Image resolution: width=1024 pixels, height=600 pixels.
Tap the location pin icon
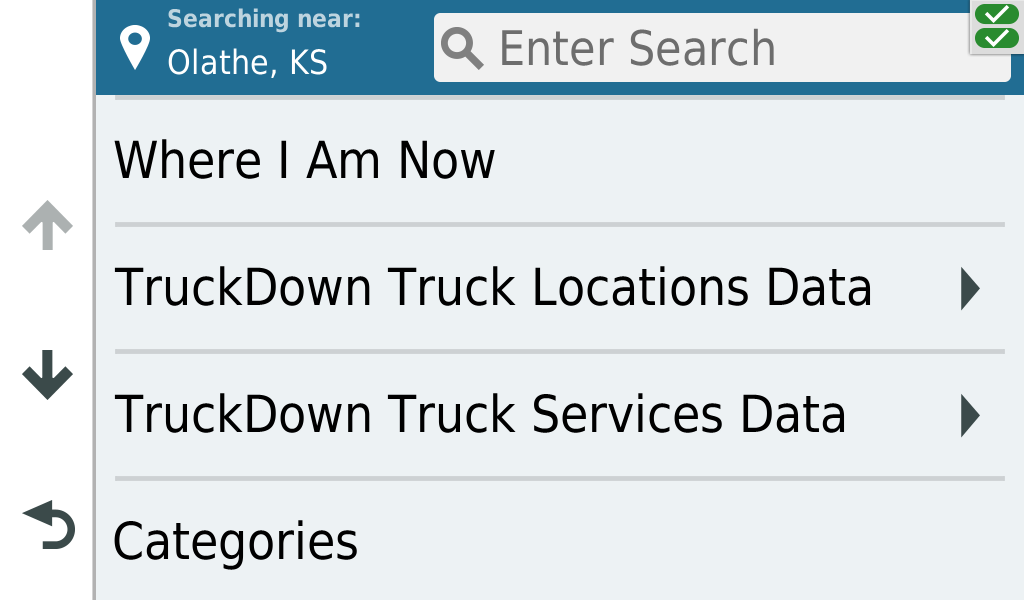pyautogui.click(x=135, y=47)
